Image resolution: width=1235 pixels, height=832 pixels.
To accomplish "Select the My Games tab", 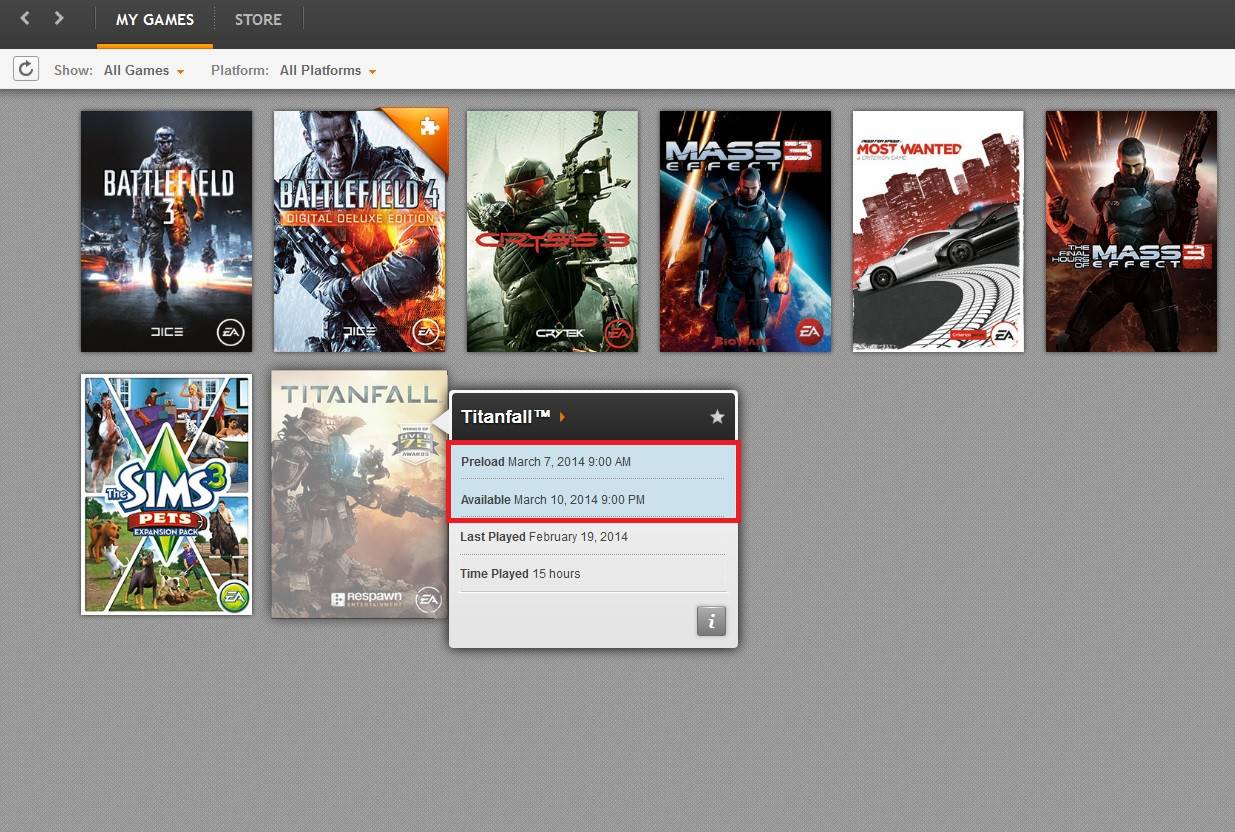I will click(x=155, y=20).
